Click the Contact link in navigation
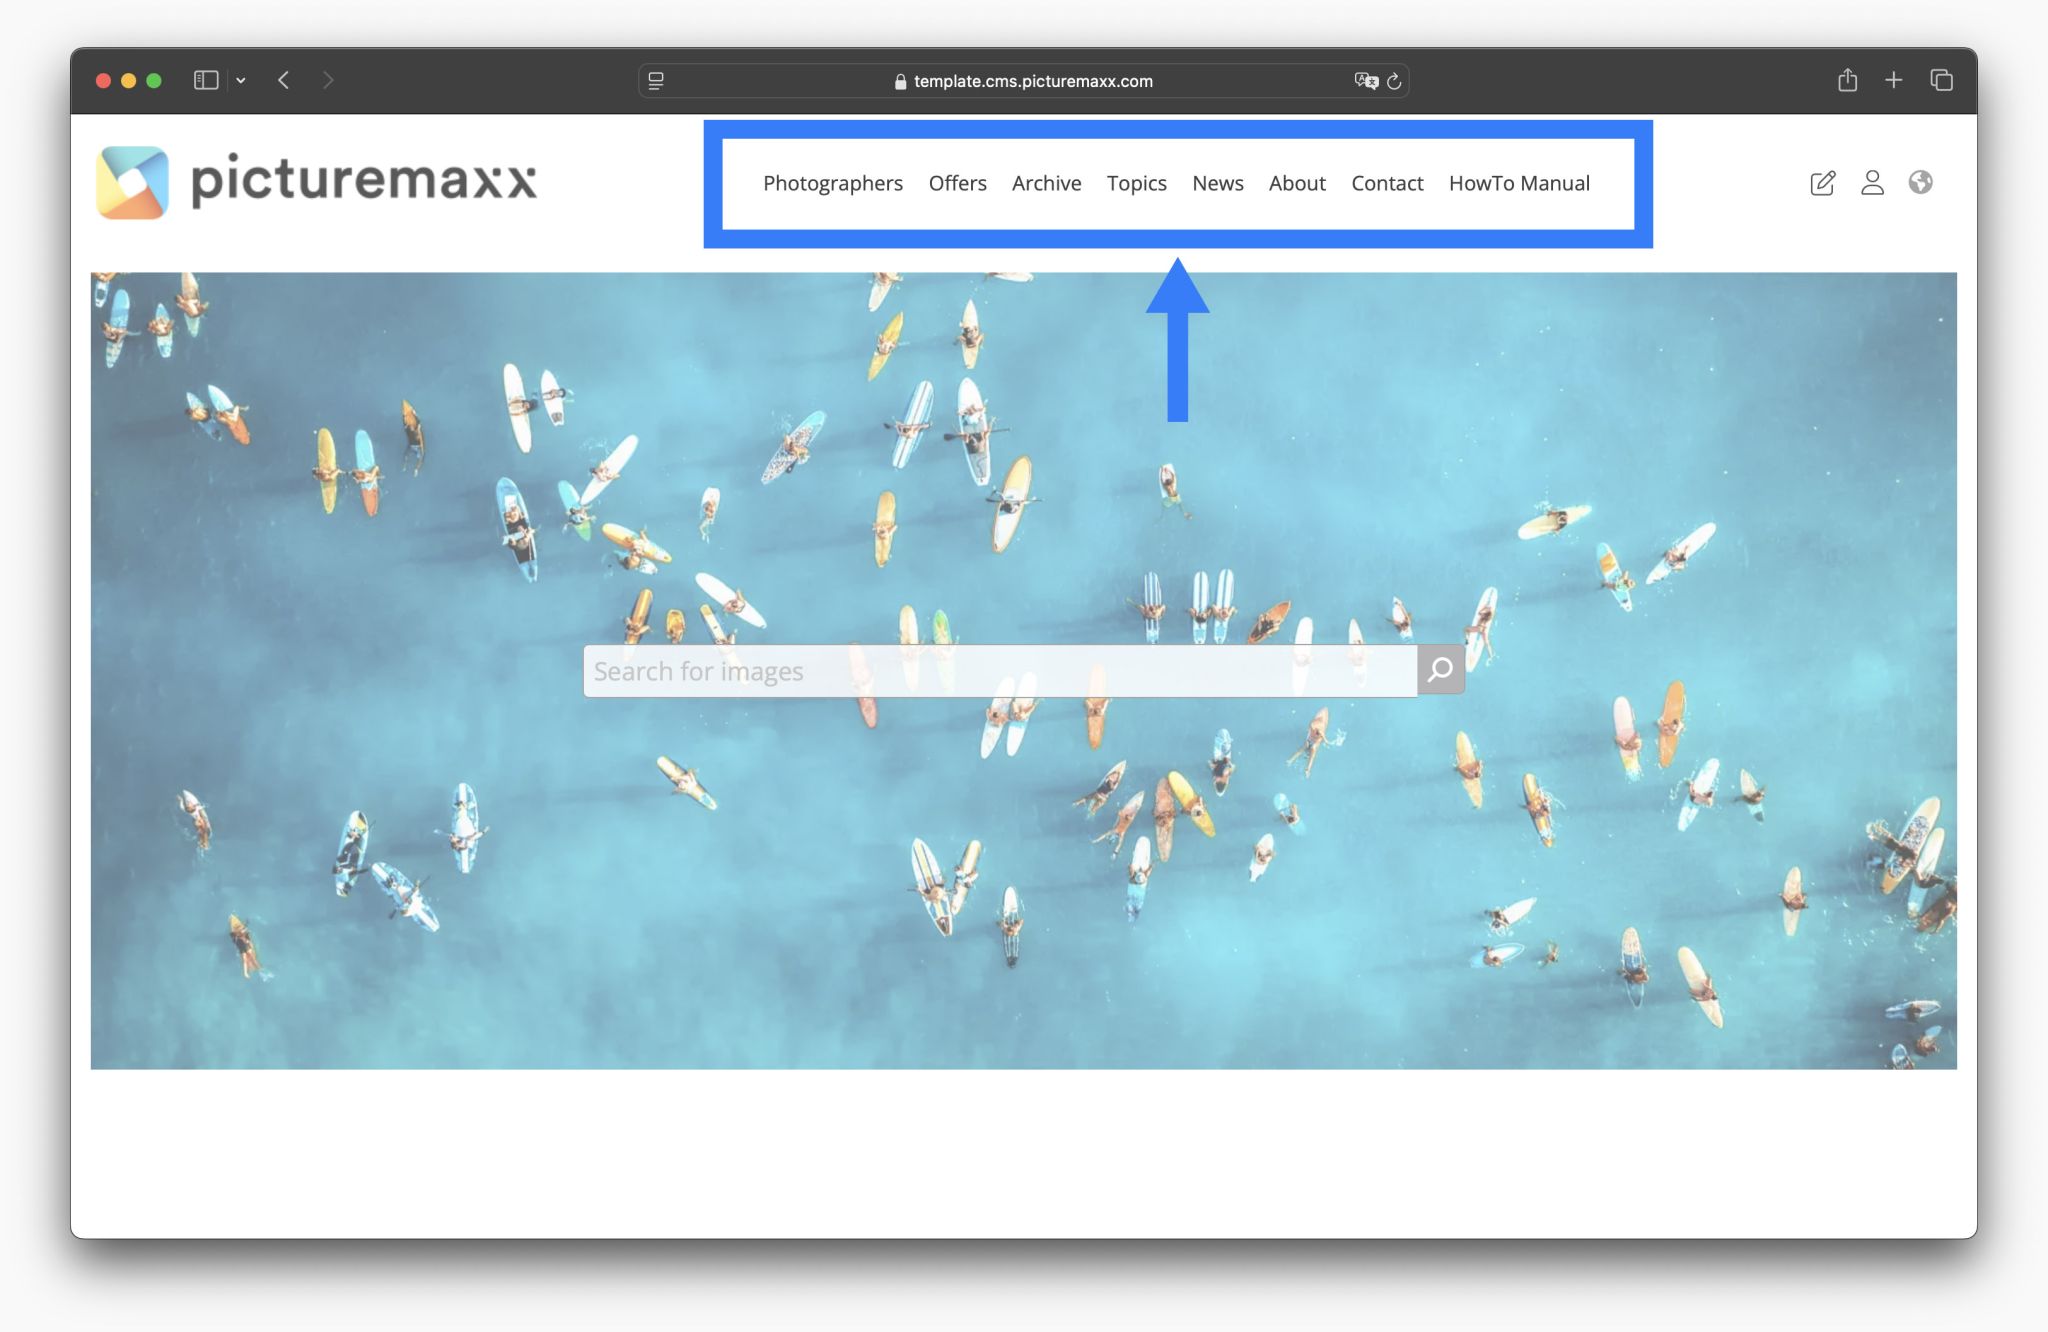The width and height of the screenshot is (2048, 1332). [x=1387, y=183]
